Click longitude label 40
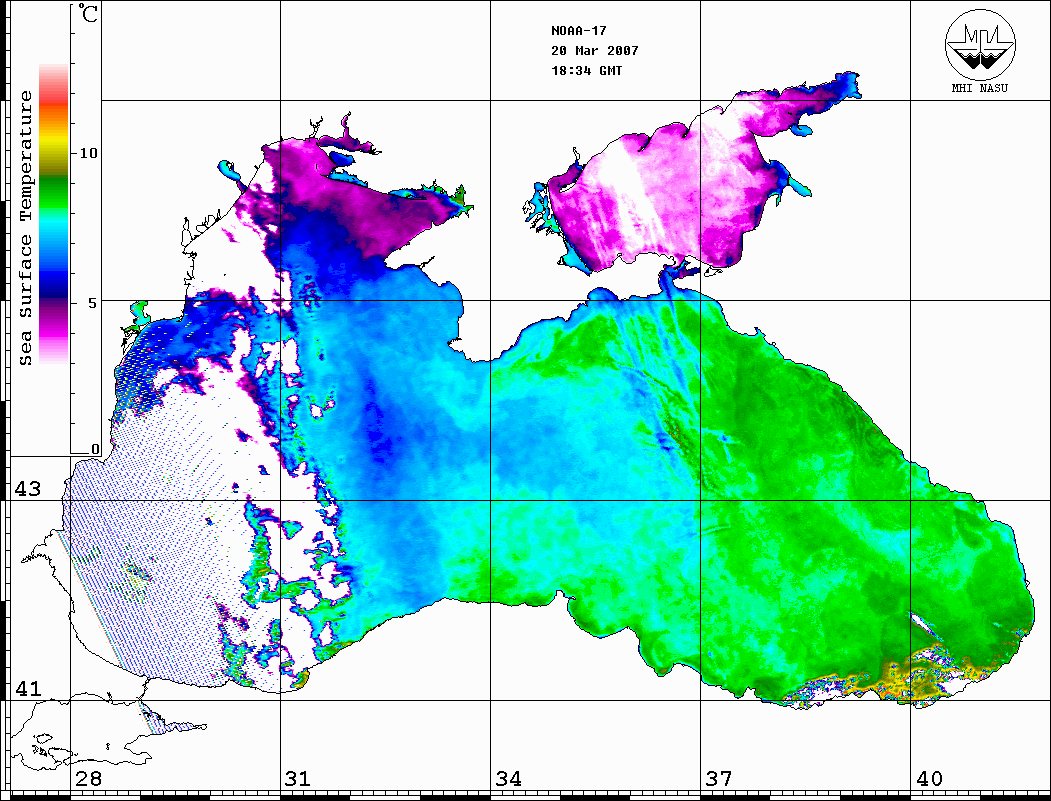Screen dimensions: 1051x801 click(928, 779)
